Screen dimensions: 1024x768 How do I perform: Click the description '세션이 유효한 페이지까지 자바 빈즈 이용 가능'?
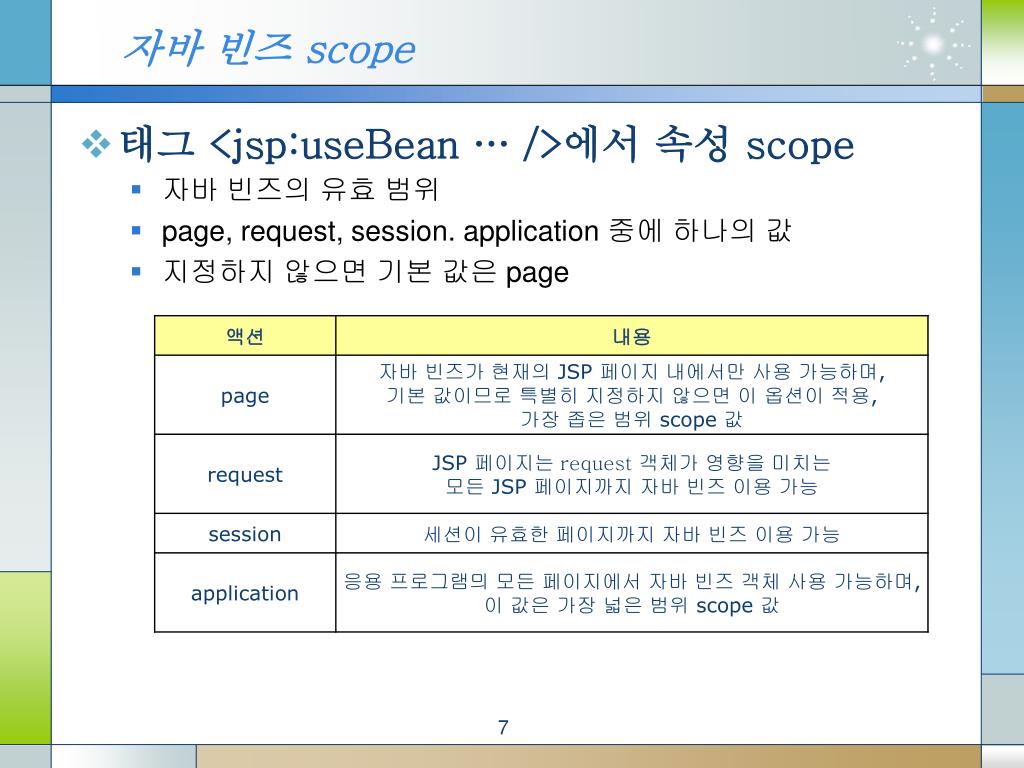pyautogui.click(x=632, y=534)
